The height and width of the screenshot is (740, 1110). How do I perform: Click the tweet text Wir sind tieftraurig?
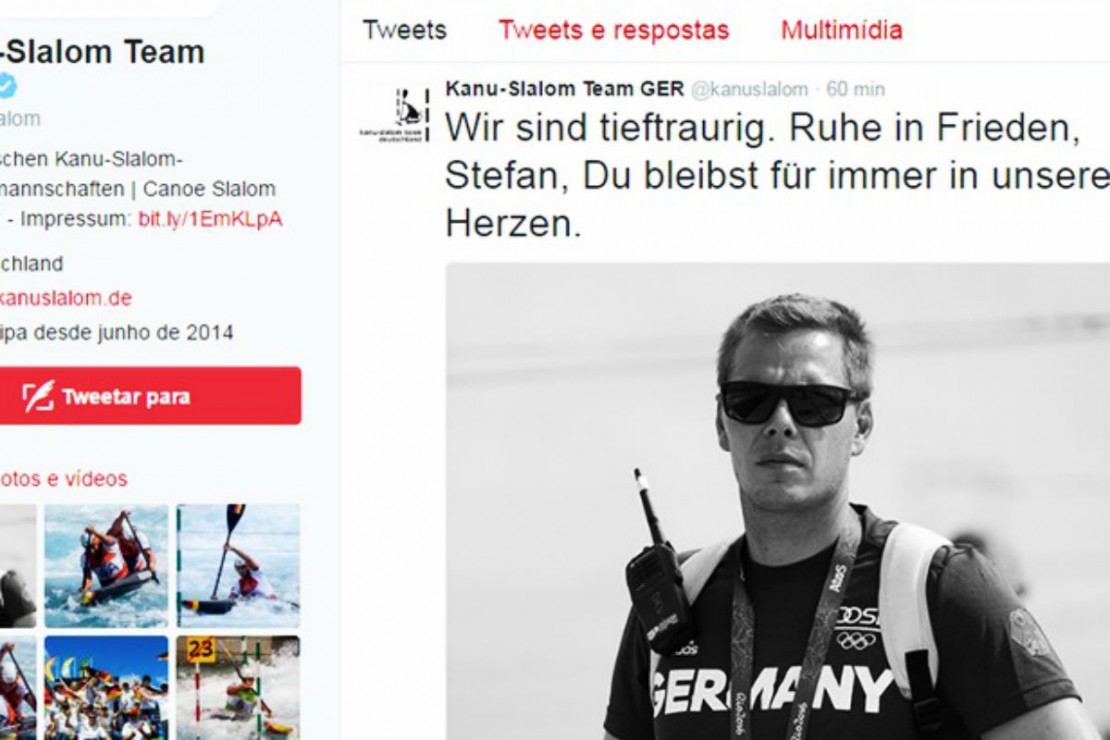click(609, 128)
